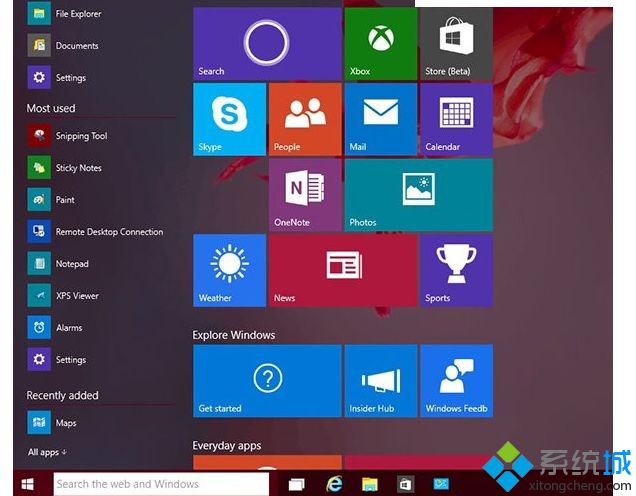This screenshot has height=496, width=636.
Task: Expand All apps list
Action: tap(47, 452)
